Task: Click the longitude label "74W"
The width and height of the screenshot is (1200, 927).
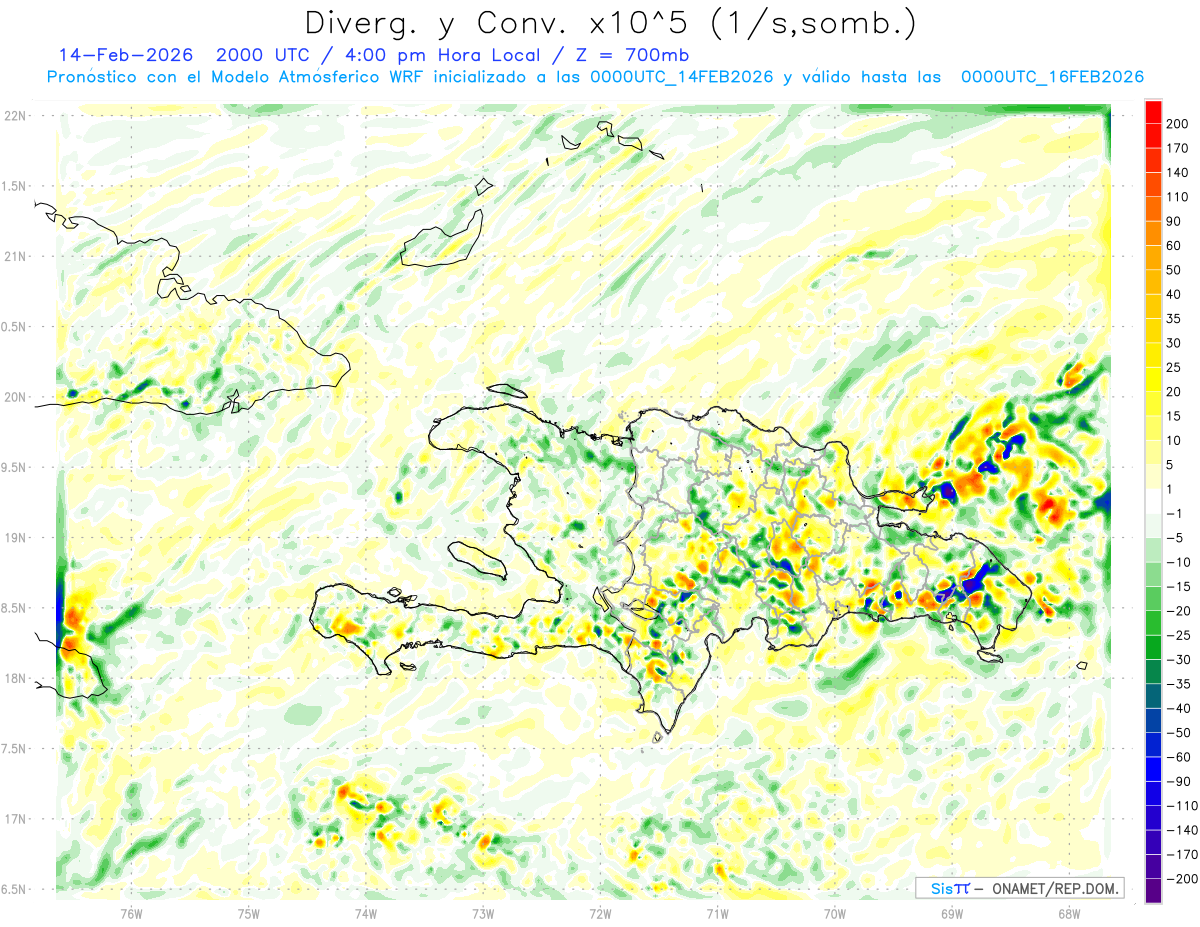Action: (366, 913)
